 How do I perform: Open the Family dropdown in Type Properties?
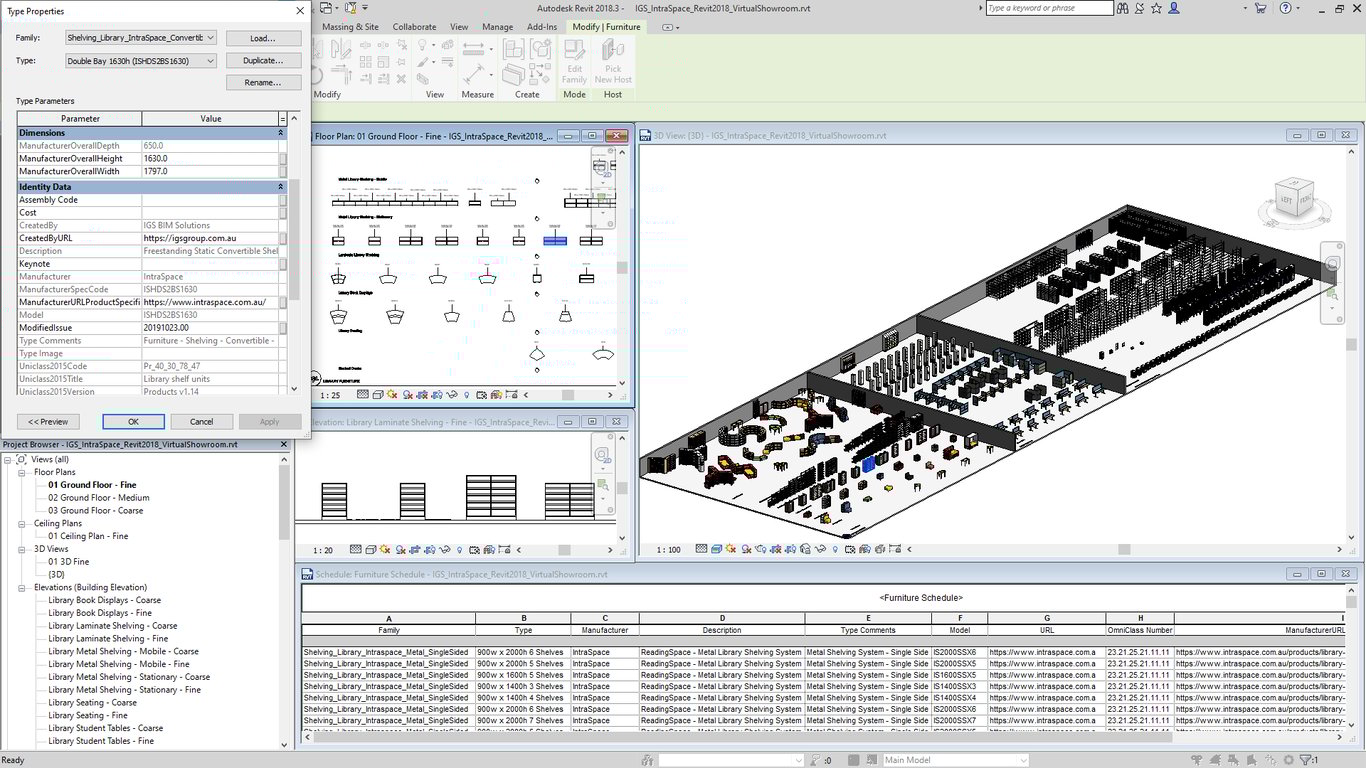coord(210,38)
